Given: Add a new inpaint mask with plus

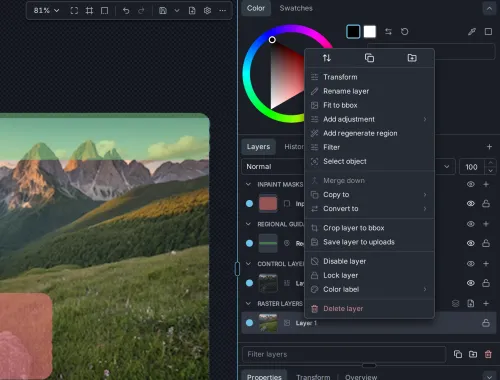Looking at the screenshot, I should pyautogui.click(x=486, y=184).
